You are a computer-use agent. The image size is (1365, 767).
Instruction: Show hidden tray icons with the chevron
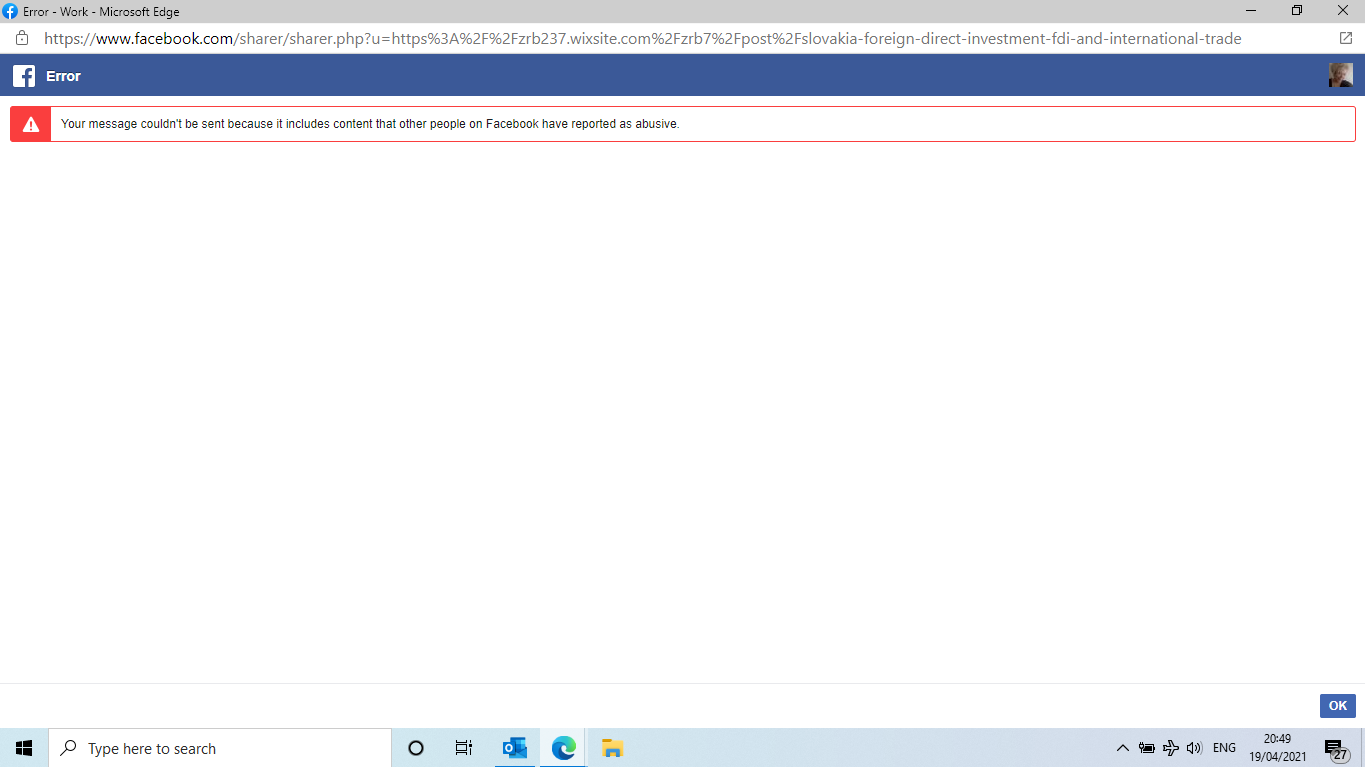(x=1122, y=747)
